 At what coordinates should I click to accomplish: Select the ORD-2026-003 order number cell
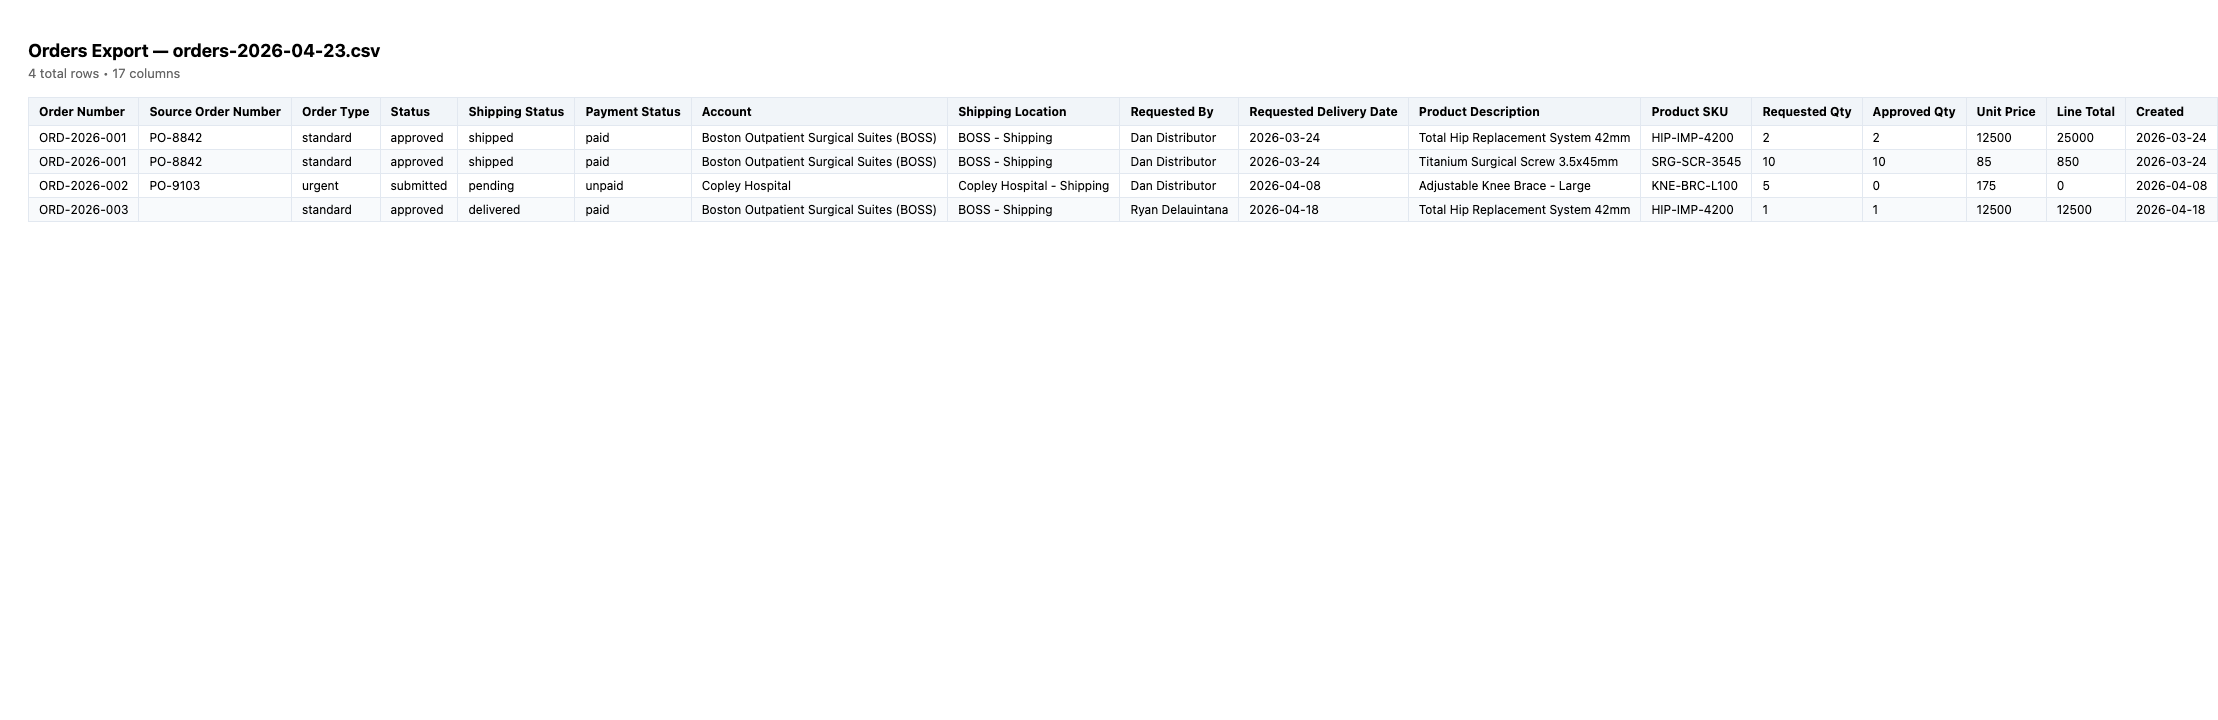coord(83,210)
